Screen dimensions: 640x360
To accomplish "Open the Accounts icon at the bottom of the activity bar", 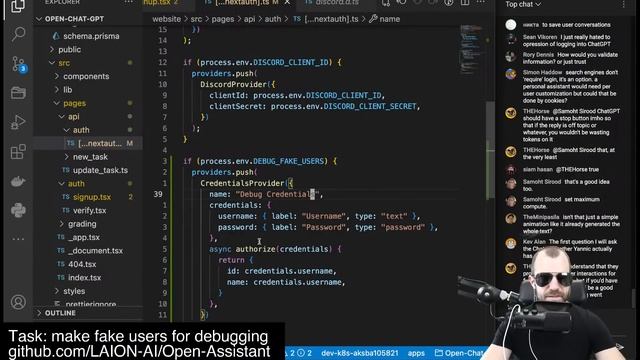I will click(18, 302).
